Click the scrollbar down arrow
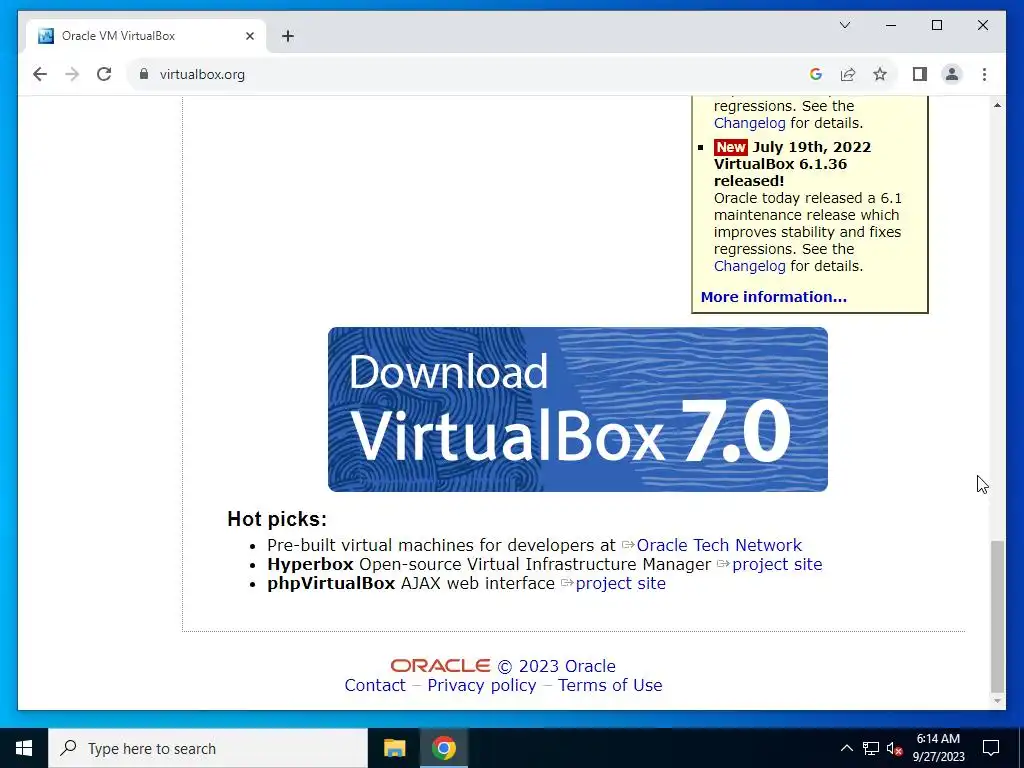 (x=997, y=701)
